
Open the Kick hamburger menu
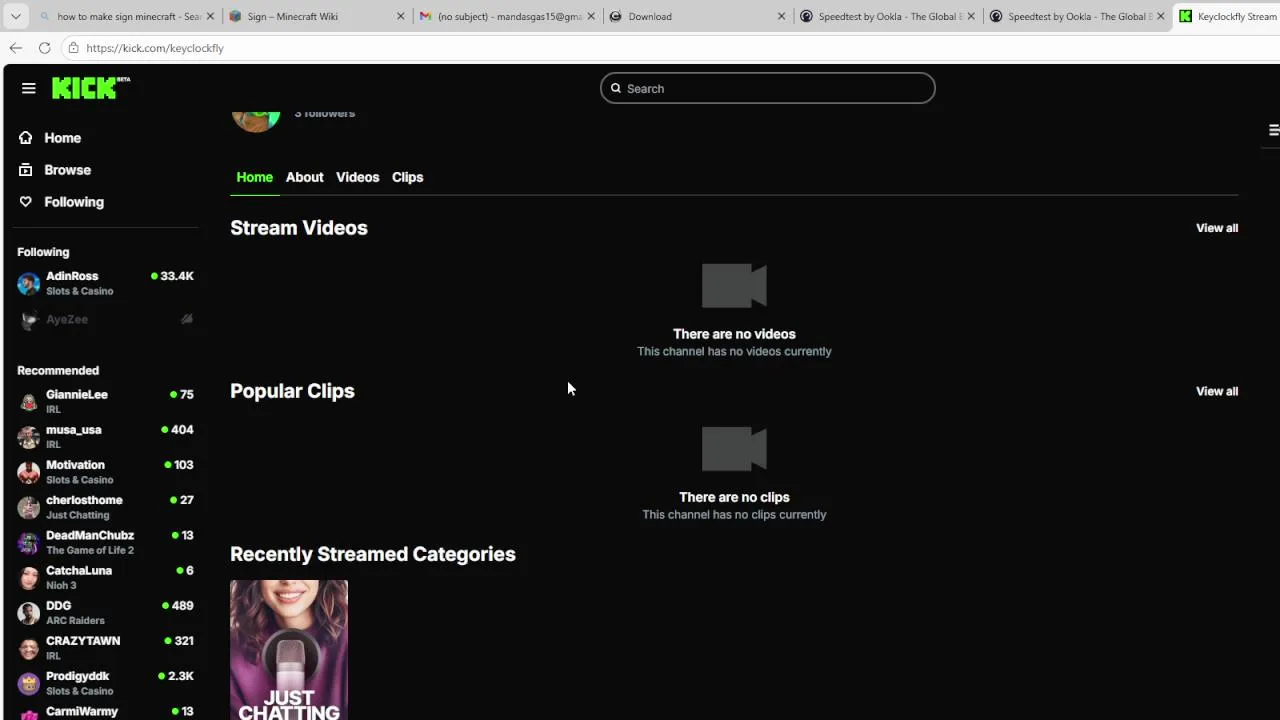click(28, 88)
